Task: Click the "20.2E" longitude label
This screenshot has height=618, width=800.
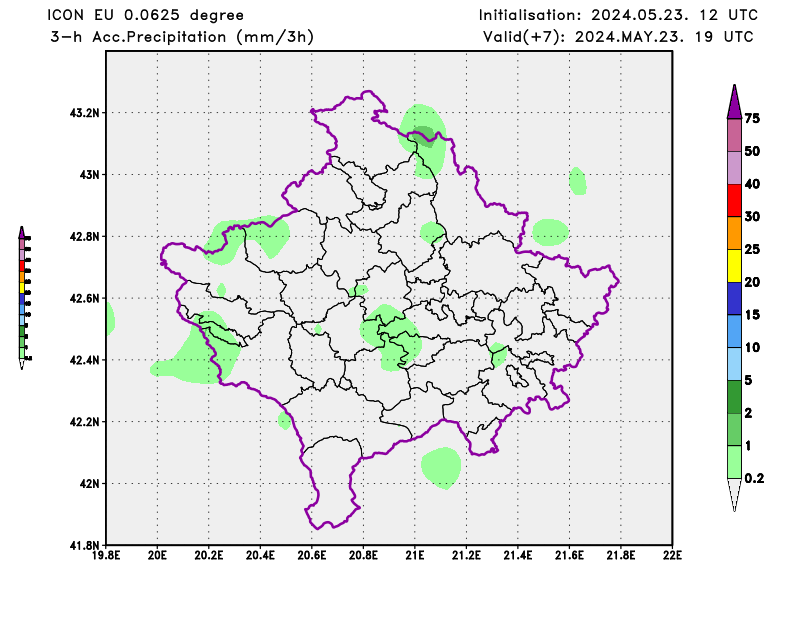Action: pyautogui.click(x=209, y=555)
